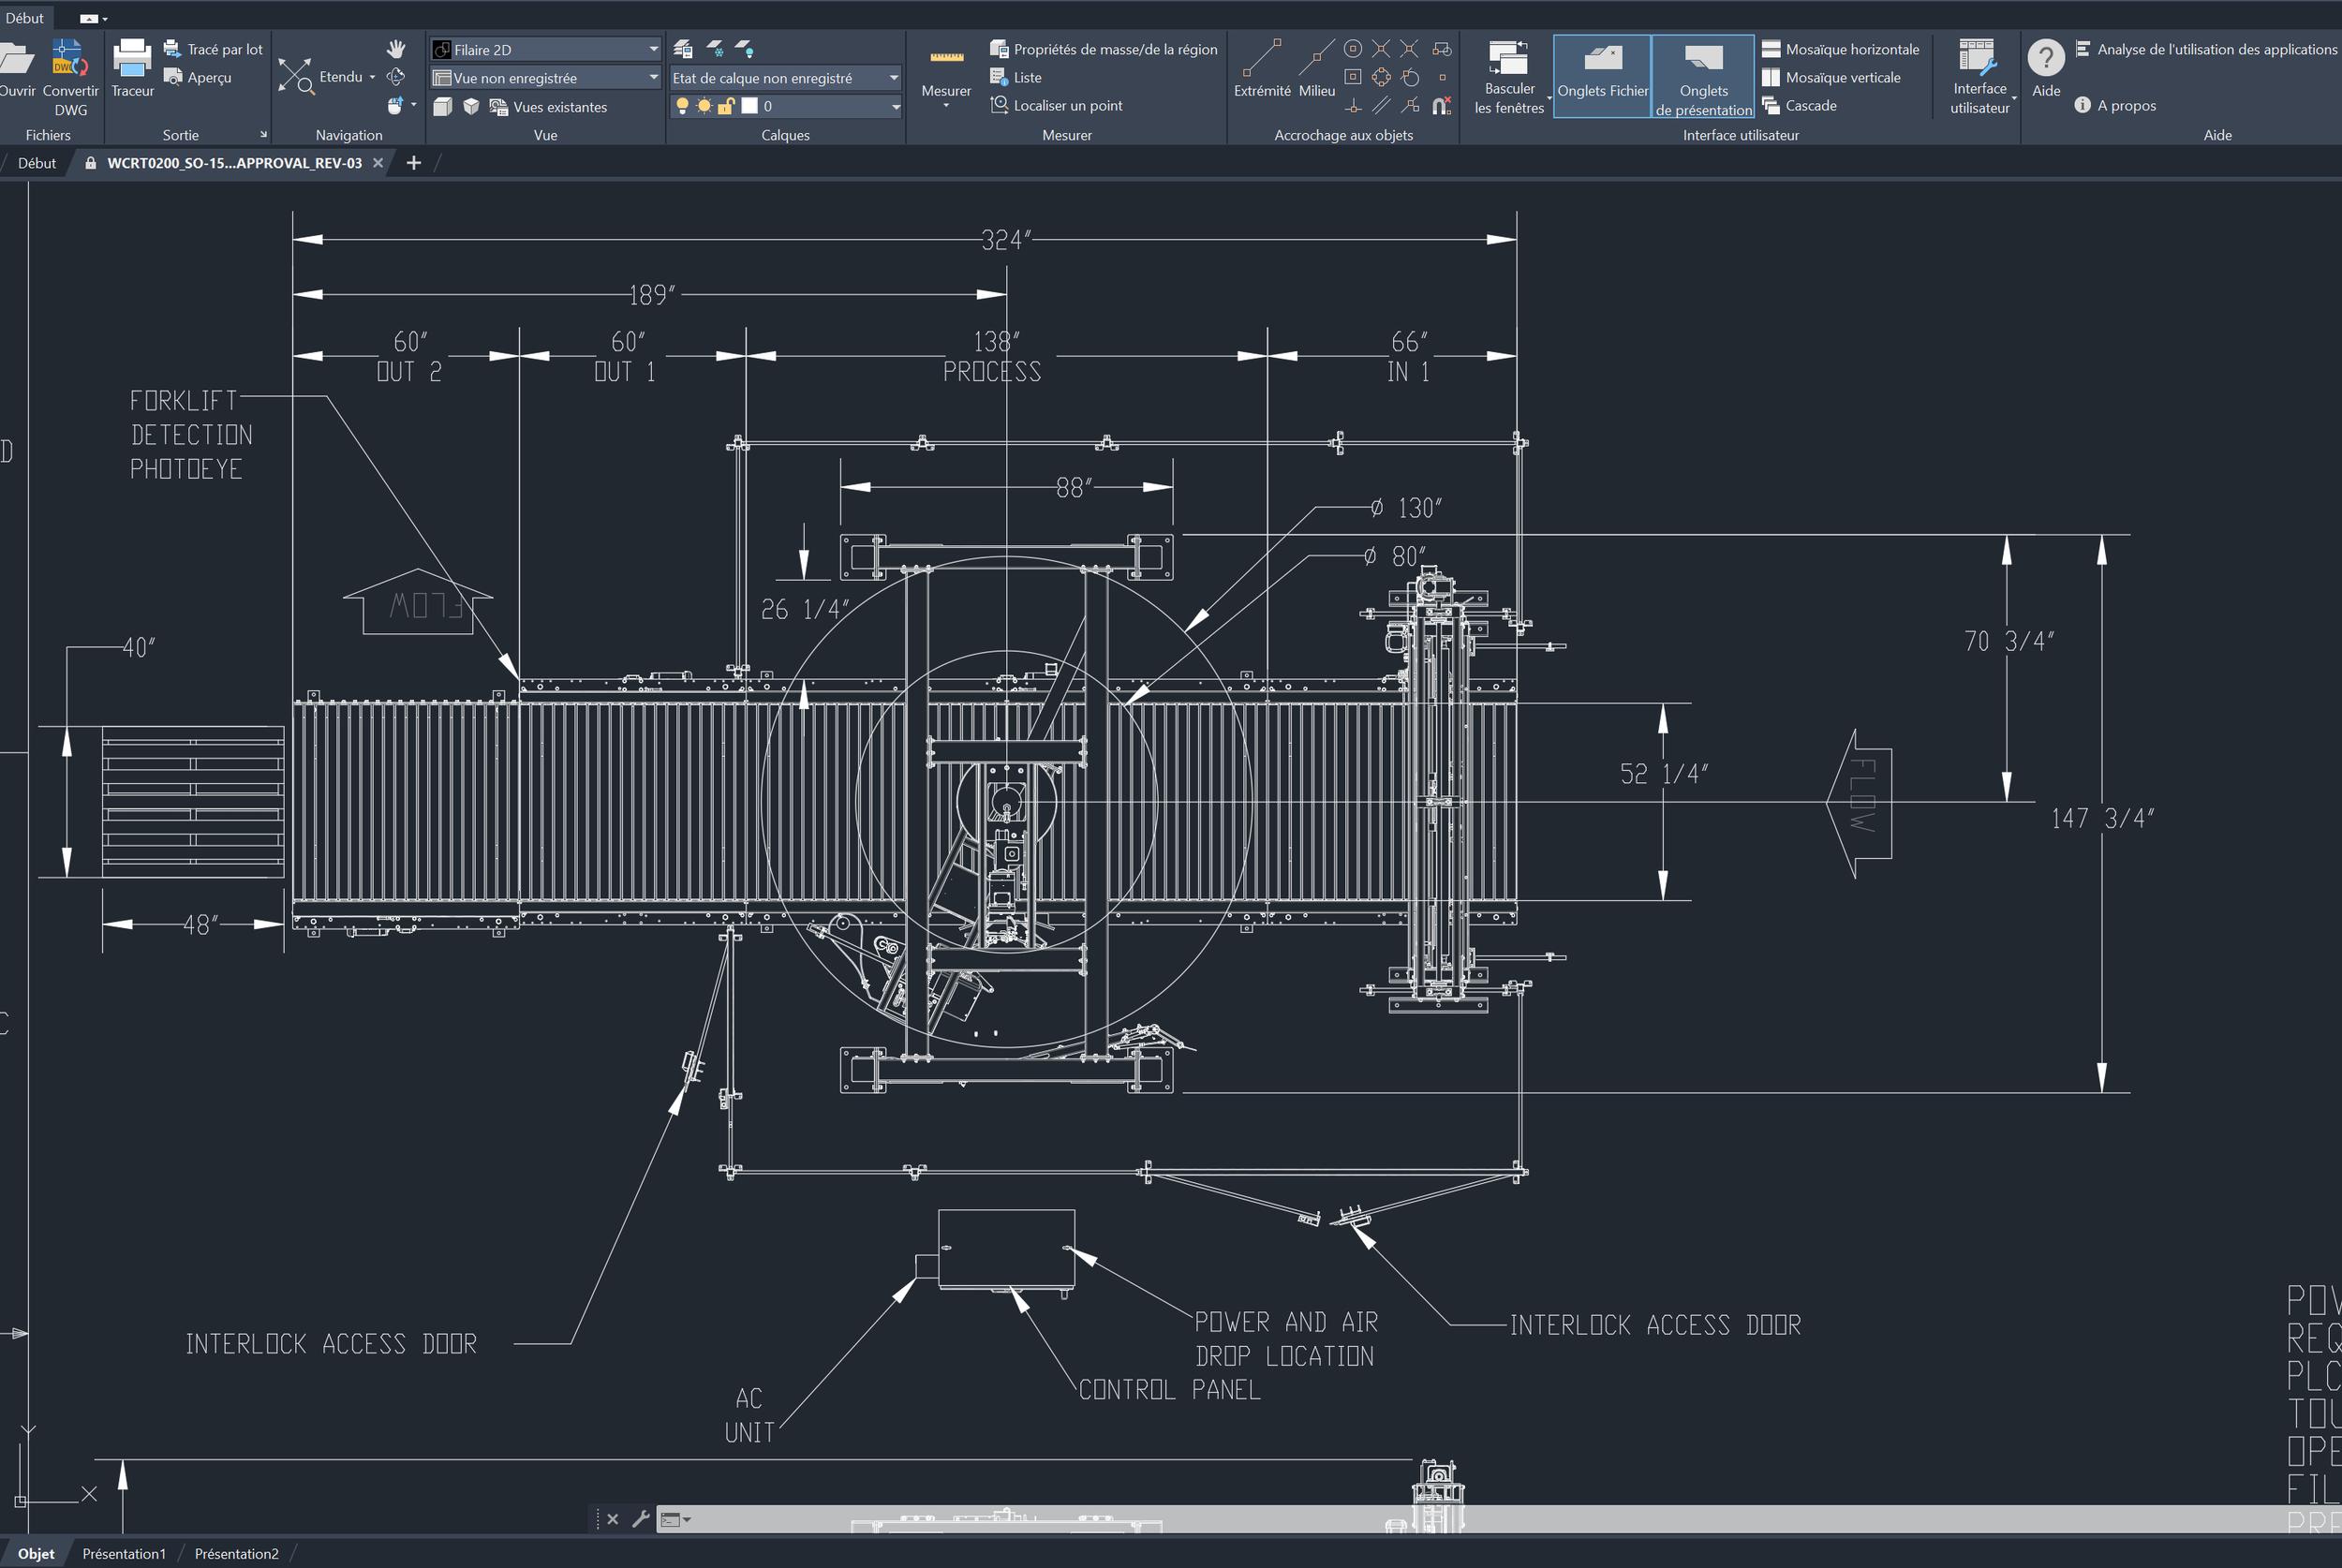The image size is (2342, 1568).
Task: Open the Traceur plot tool
Action: pyautogui.click(x=132, y=59)
